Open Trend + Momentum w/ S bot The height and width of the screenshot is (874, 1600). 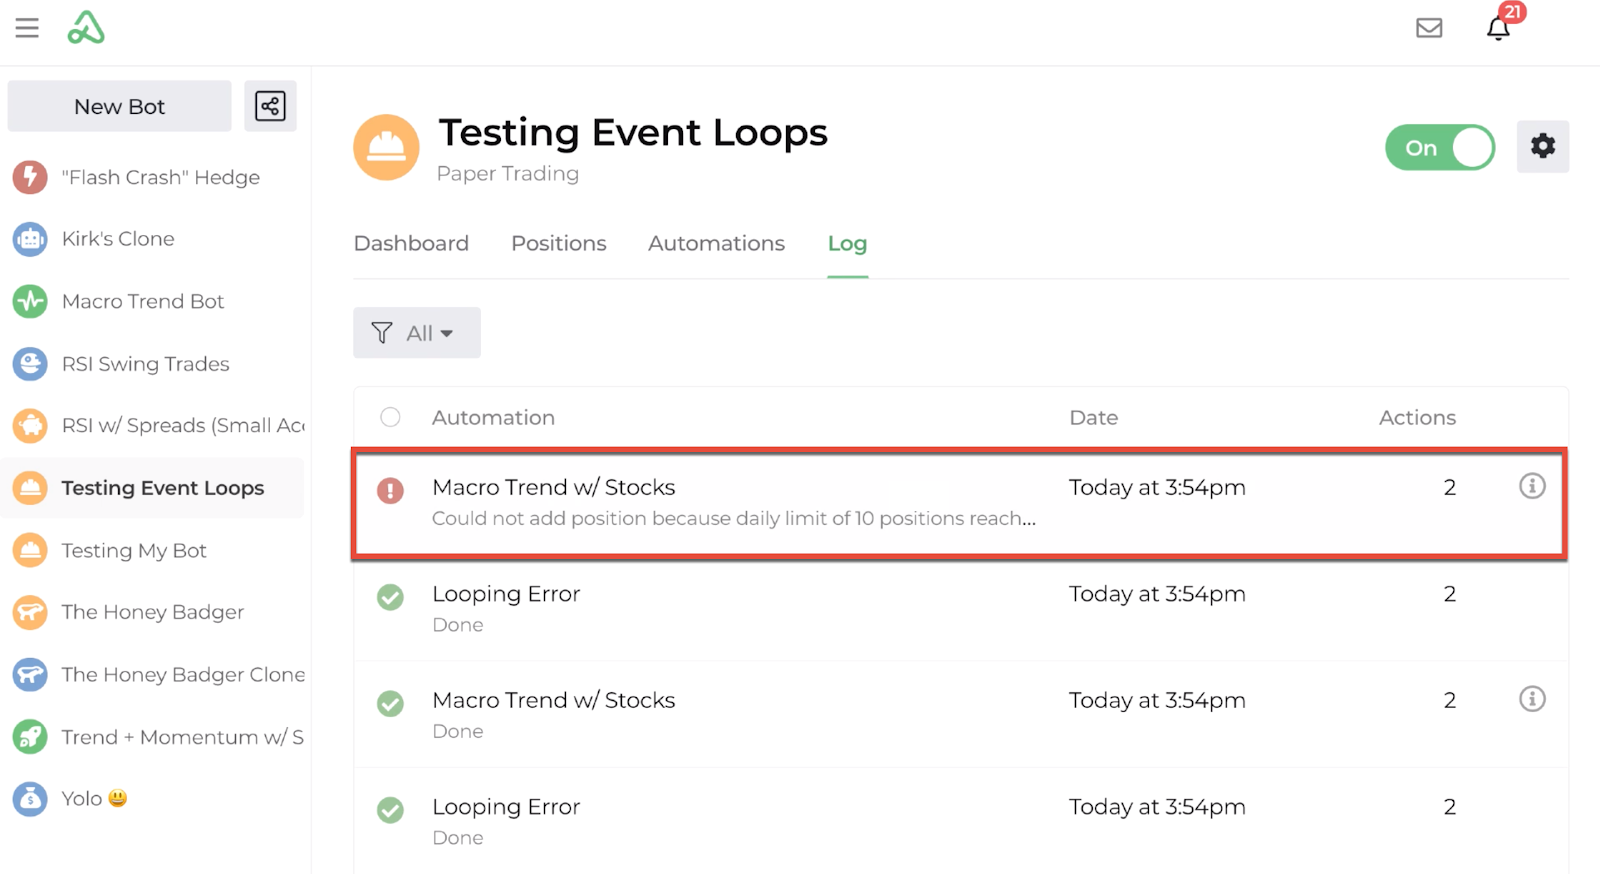(183, 737)
